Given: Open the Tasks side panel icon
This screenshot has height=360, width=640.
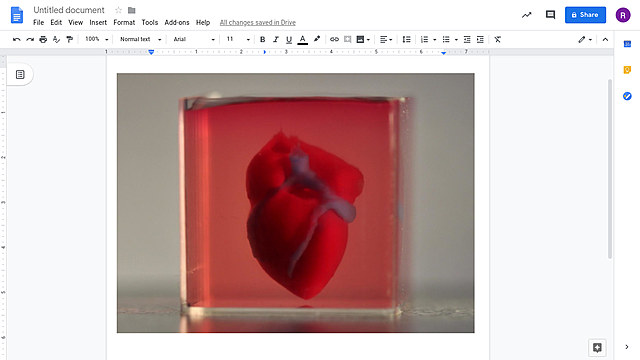Looking at the screenshot, I should click(627, 96).
